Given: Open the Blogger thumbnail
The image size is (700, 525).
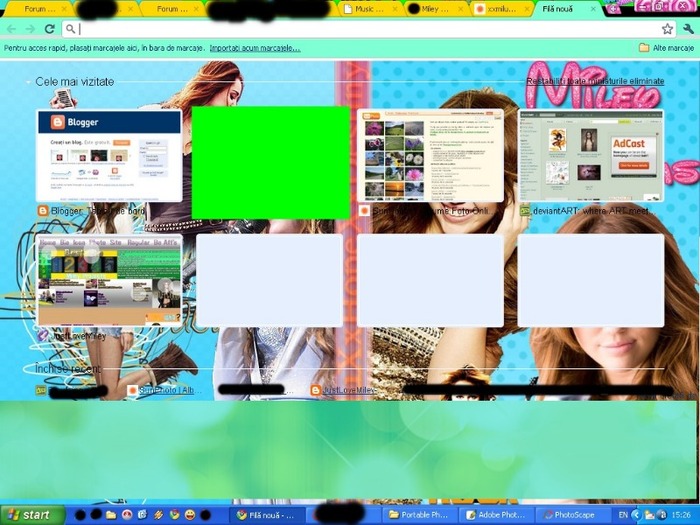Looking at the screenshot, I should point(109,156).
